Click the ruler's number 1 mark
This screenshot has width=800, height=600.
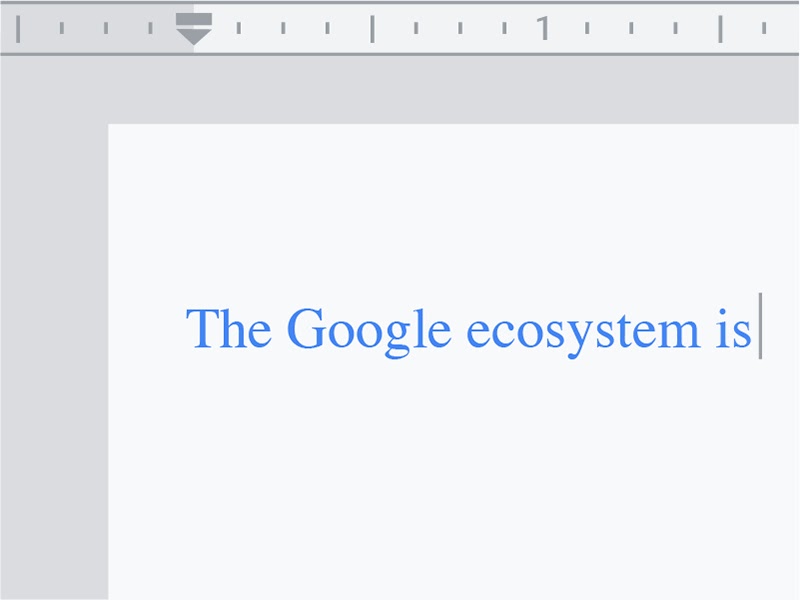544,28
